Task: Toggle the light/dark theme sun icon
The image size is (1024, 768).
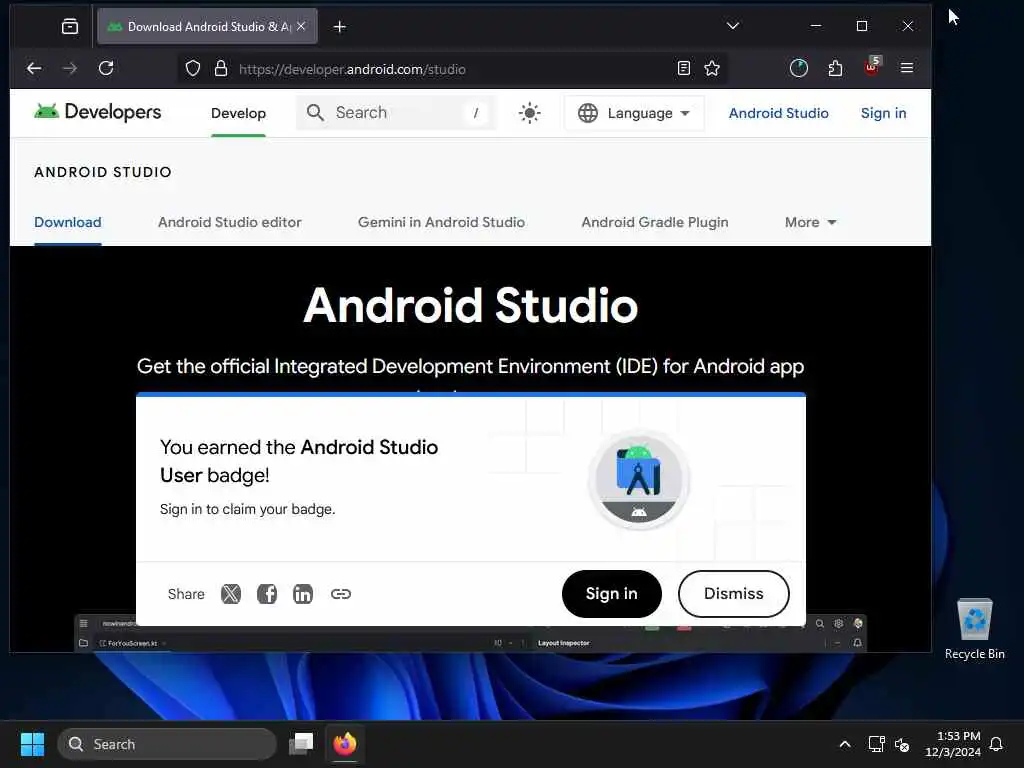Action: click(530, 113)
